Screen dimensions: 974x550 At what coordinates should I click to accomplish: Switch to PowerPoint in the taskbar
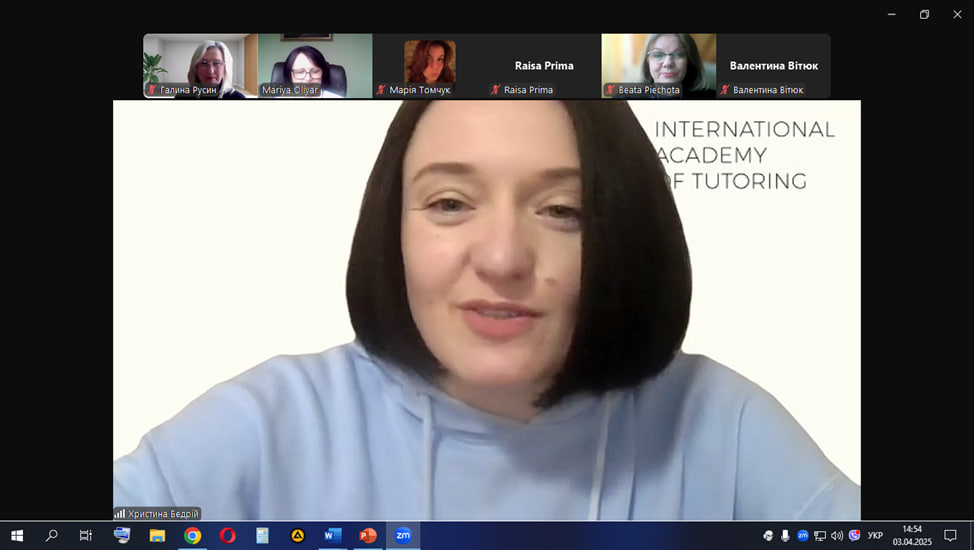367,536
